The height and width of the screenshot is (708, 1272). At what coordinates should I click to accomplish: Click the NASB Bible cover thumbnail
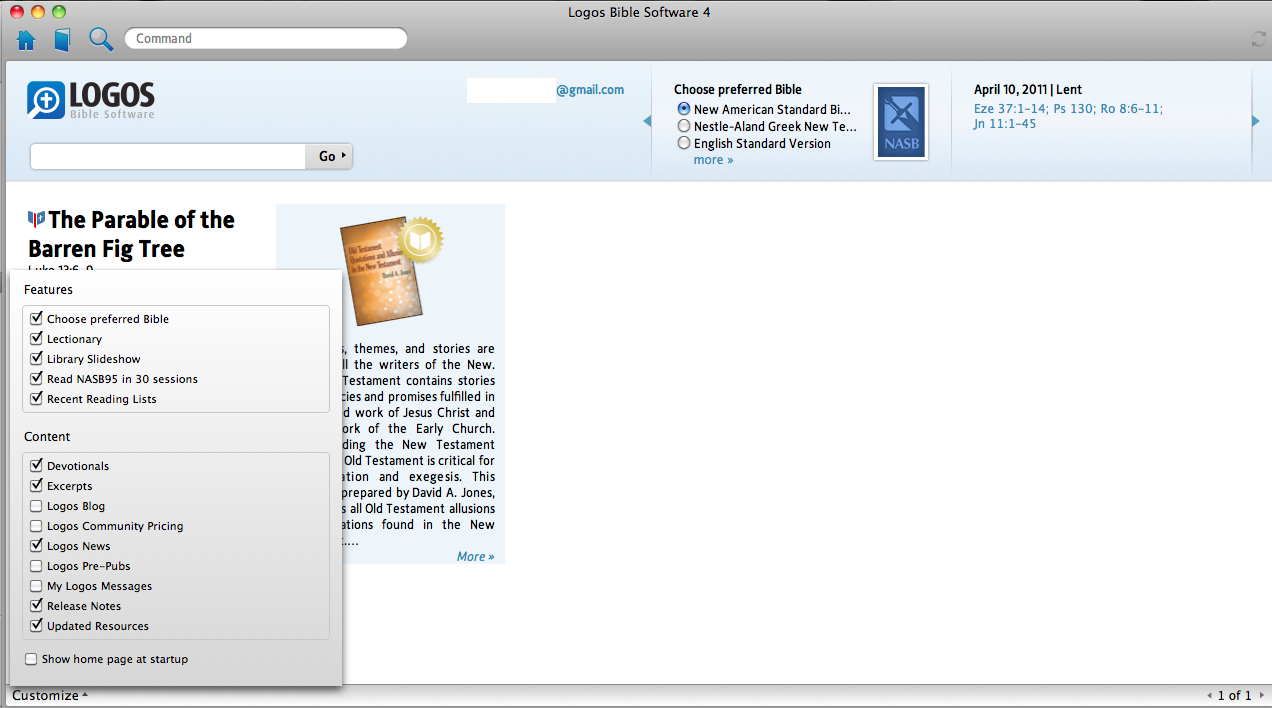(x=901, y=122)
